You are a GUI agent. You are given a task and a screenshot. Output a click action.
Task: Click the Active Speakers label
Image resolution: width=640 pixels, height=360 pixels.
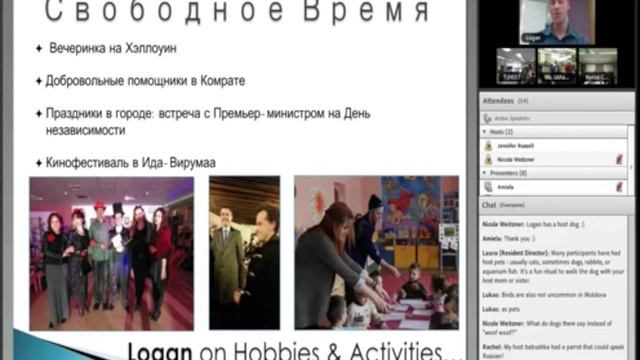tap(512, 119)
